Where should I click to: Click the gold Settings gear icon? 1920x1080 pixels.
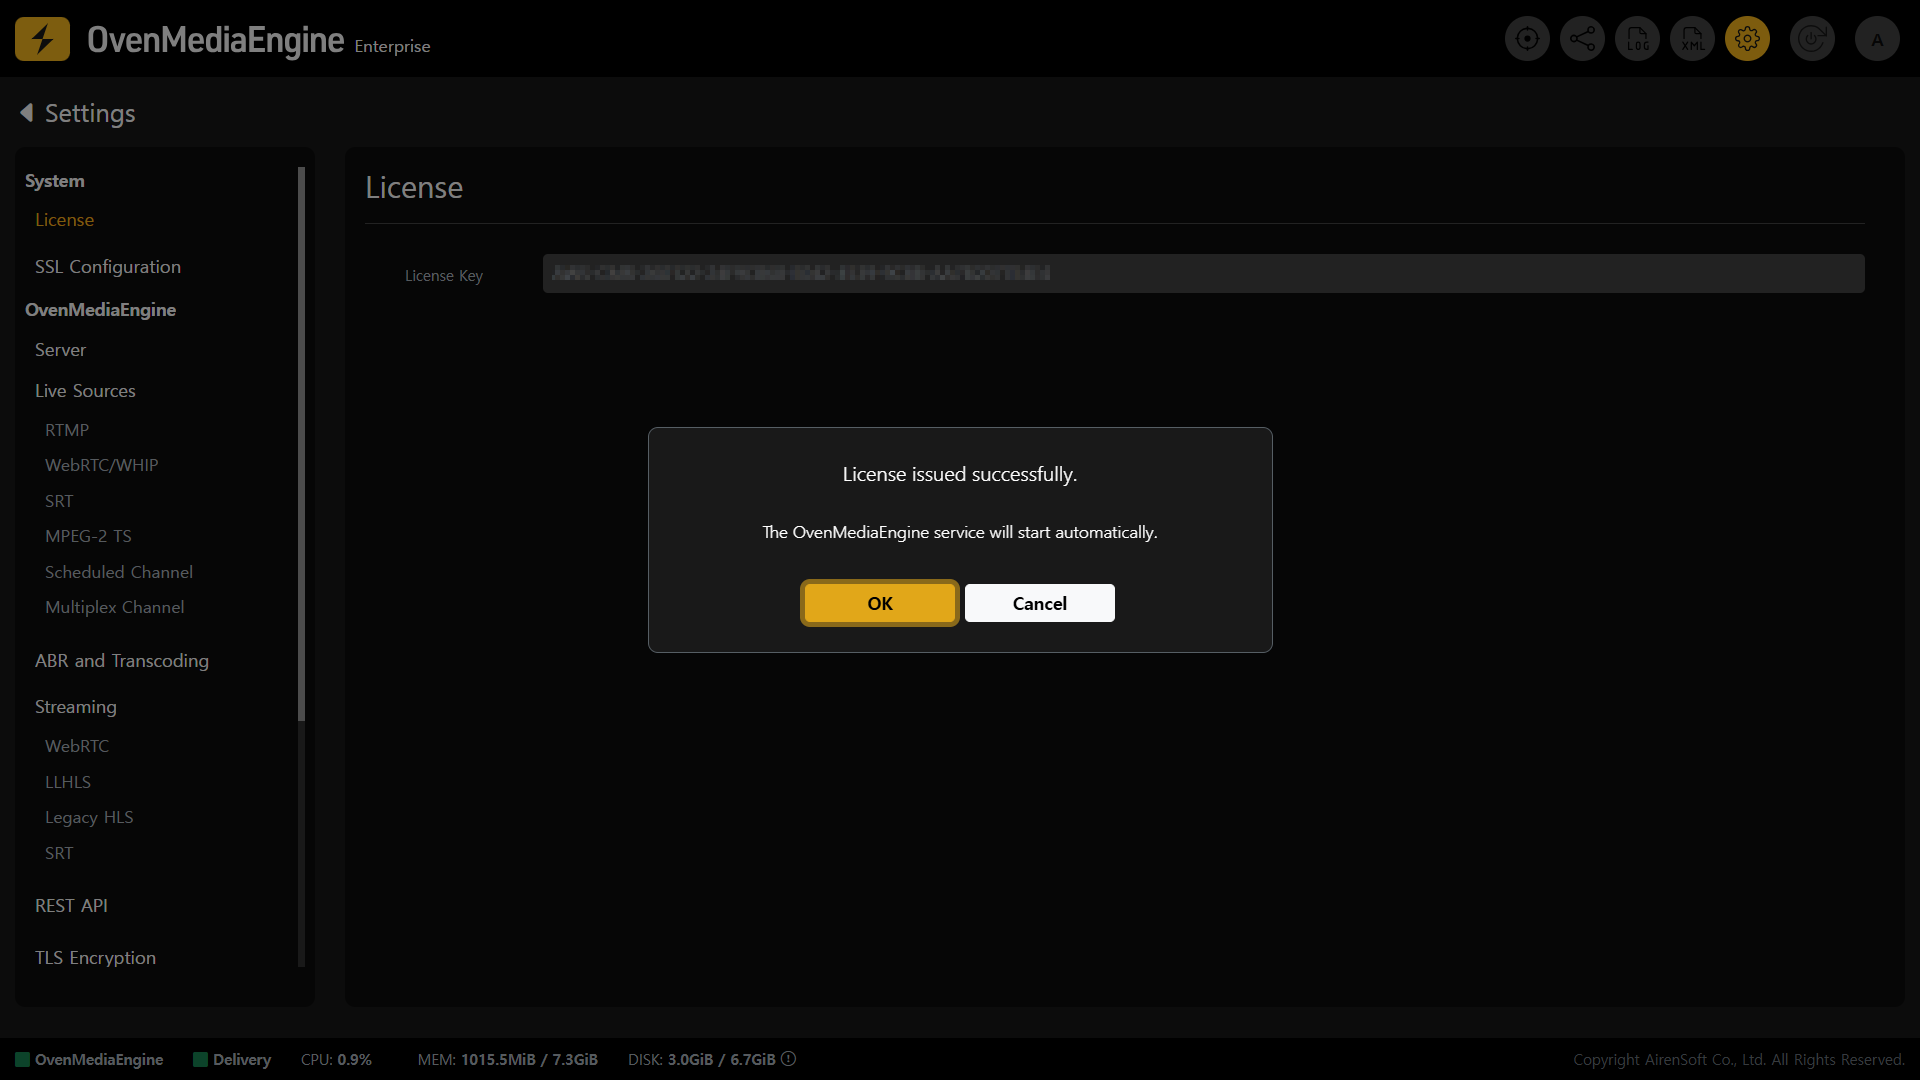point(1747,39)
